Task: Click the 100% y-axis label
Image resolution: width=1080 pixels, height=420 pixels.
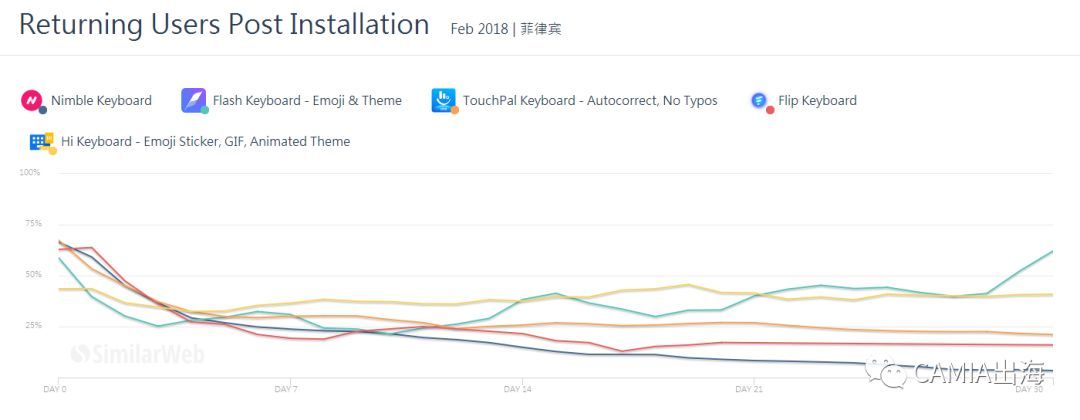Action: point(30,173)
